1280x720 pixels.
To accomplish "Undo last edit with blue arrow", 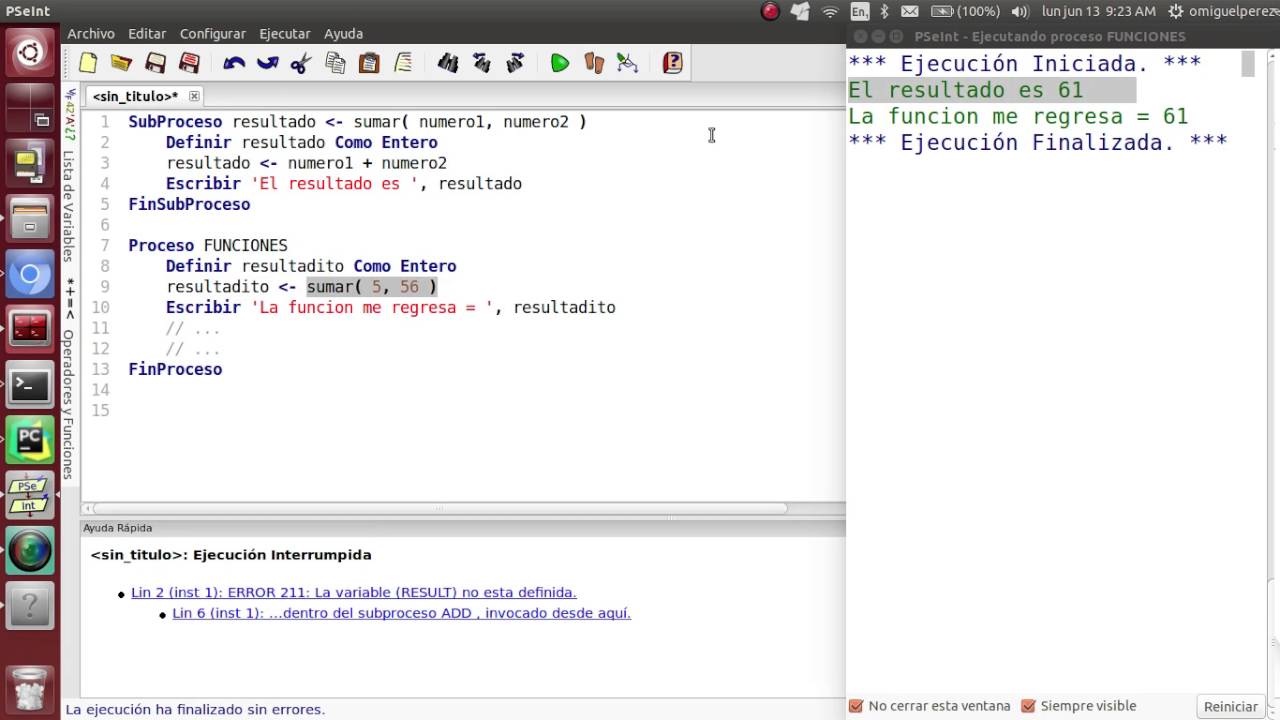I will pyautogui.click(x=234, y=63).
